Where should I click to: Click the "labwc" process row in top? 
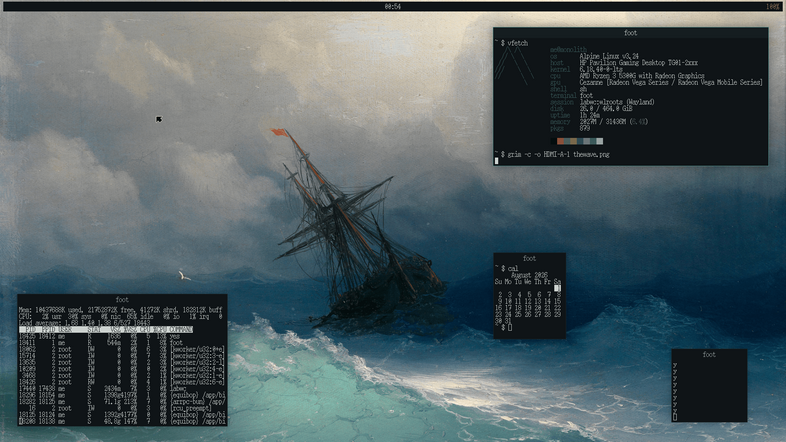[x=102, y=388]
